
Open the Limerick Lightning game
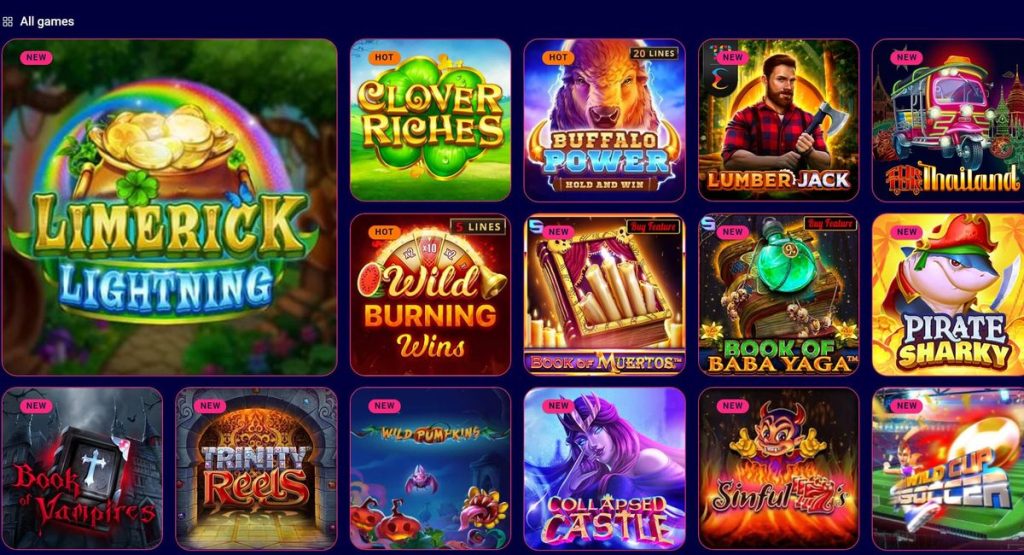pos(170,207)
